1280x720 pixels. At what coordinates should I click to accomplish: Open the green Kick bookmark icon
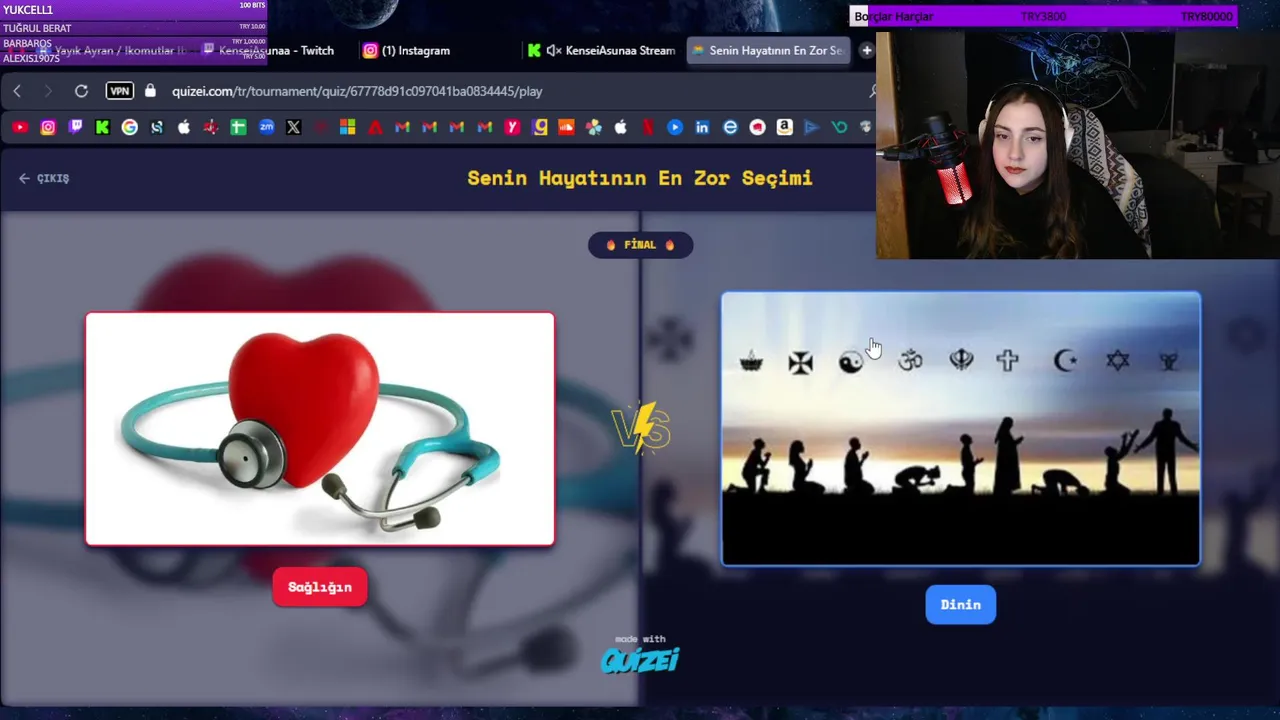(x=102, y=127)
